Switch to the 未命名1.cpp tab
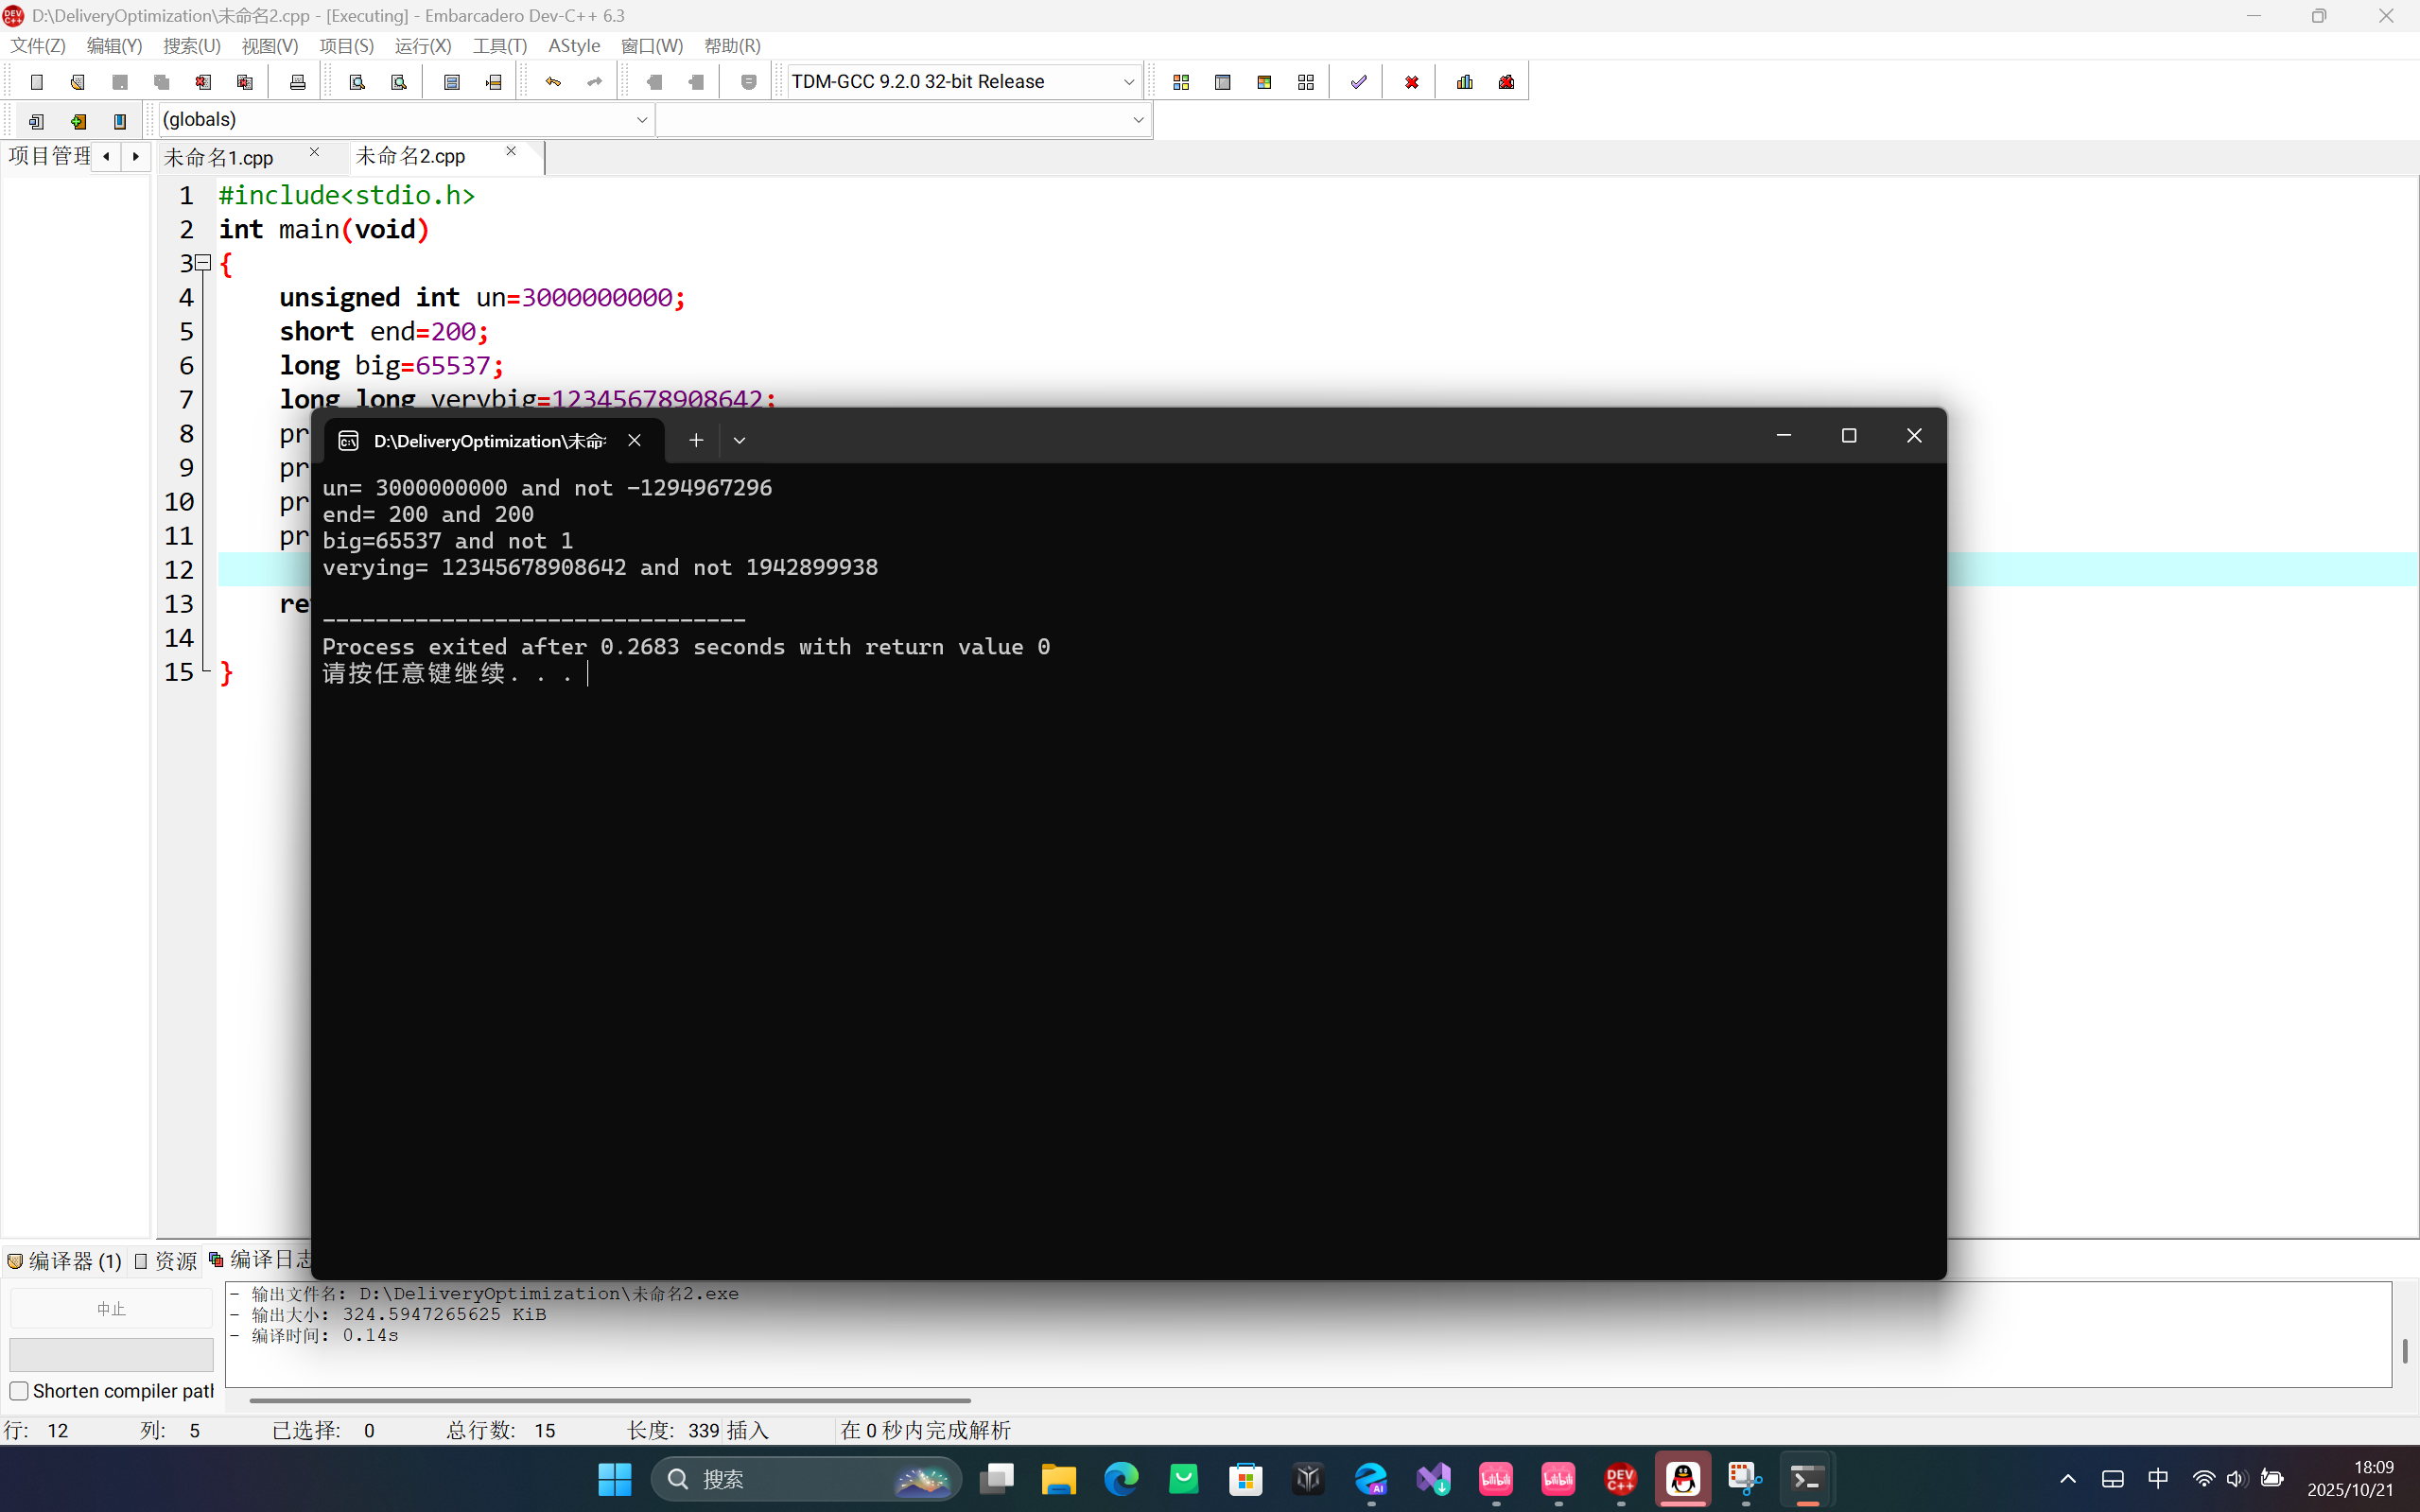This screenshot has width=2420, height=1512. (x=219, y=157)
